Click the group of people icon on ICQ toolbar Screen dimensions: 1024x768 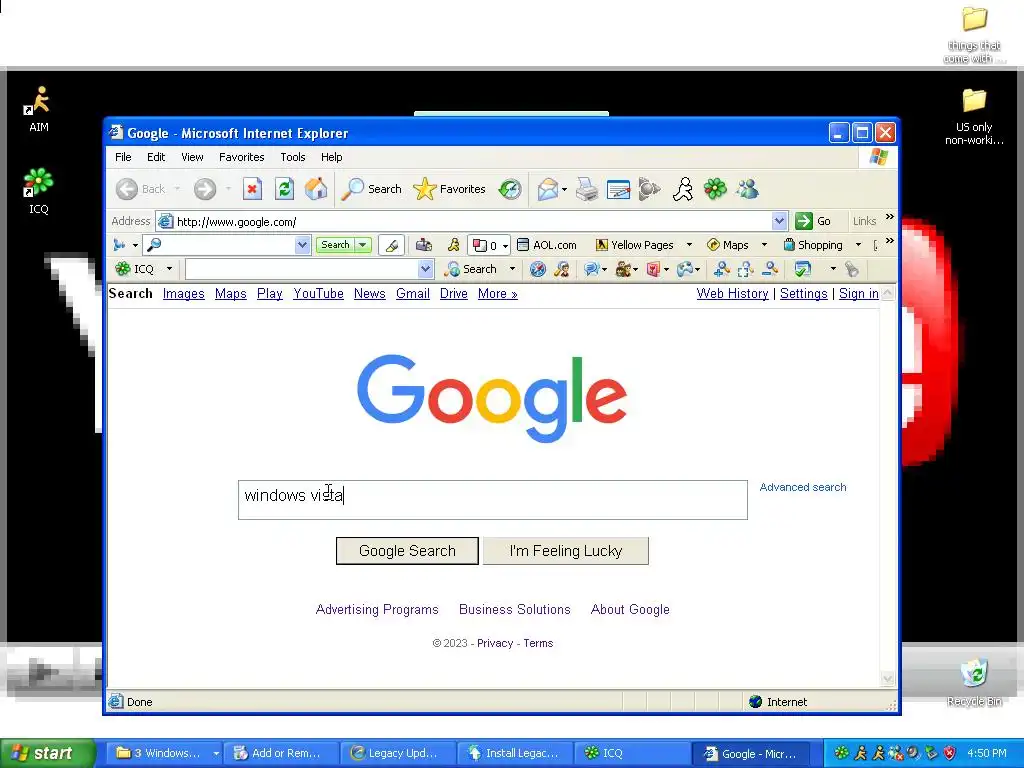624,269
